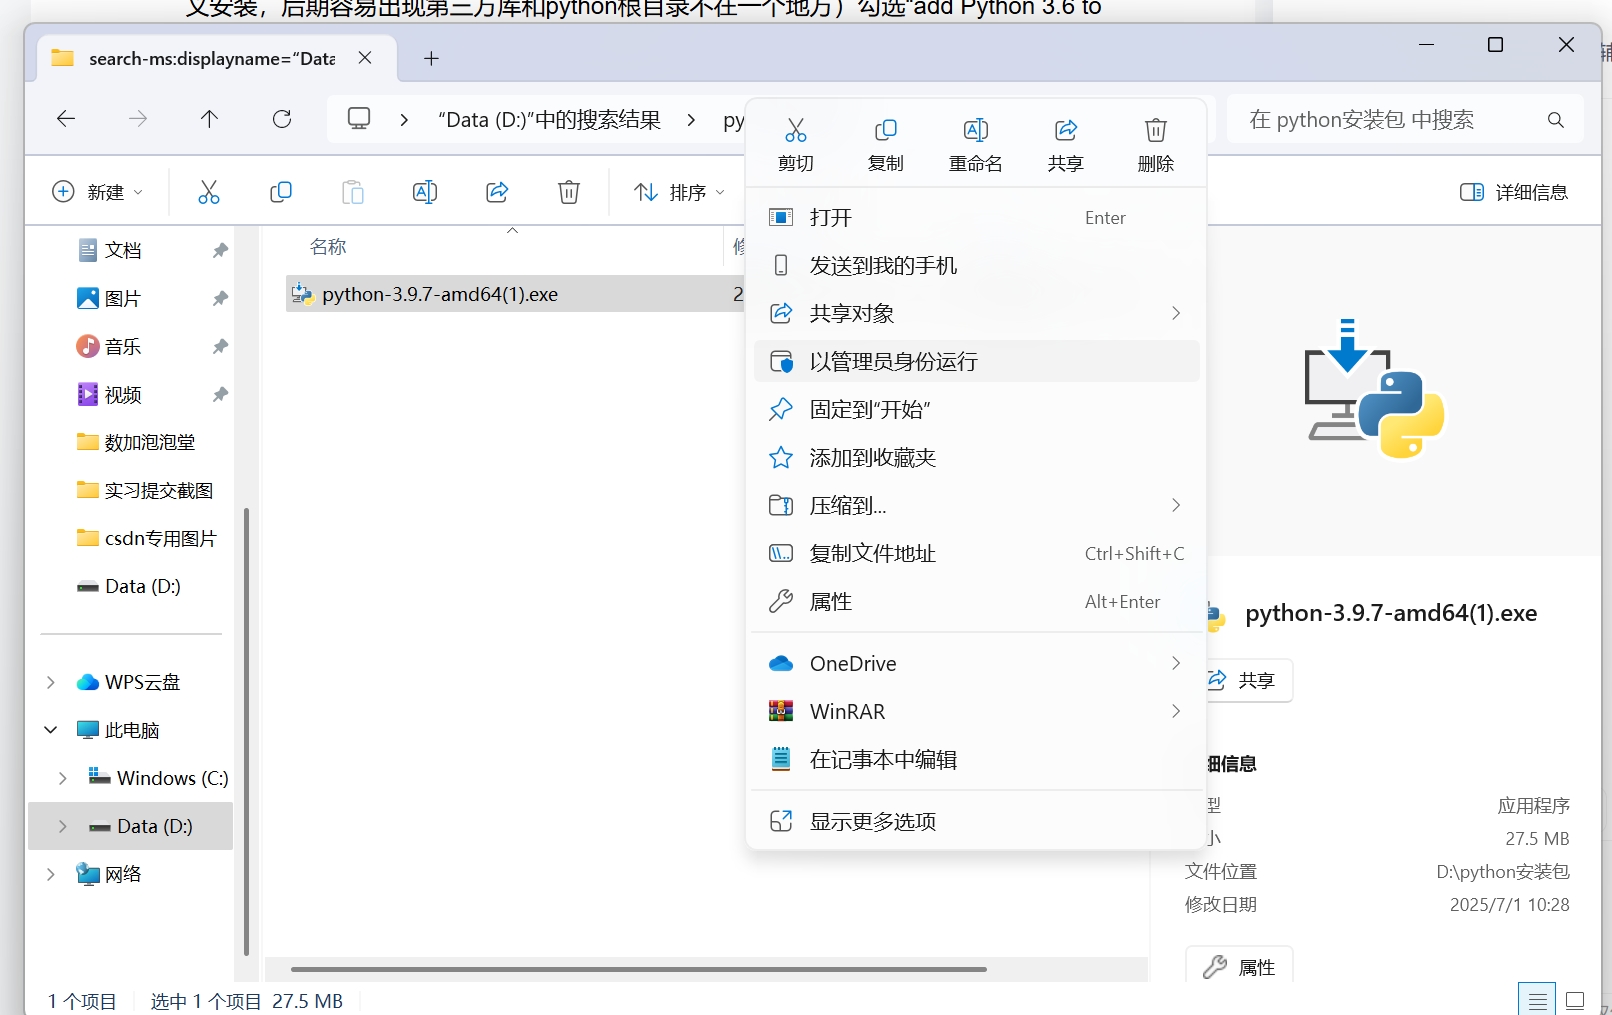The height and width of the screenshot is (1015, 1612).
Task: Click 显示更多选项 at menu bottom
Action: point(976,822)
